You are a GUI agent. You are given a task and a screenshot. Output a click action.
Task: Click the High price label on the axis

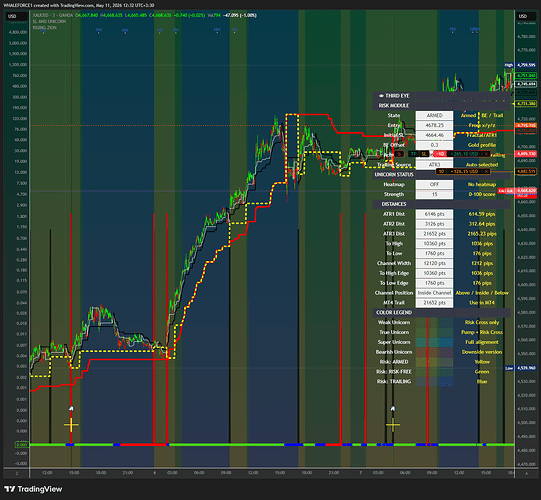[x=509, y=65]
